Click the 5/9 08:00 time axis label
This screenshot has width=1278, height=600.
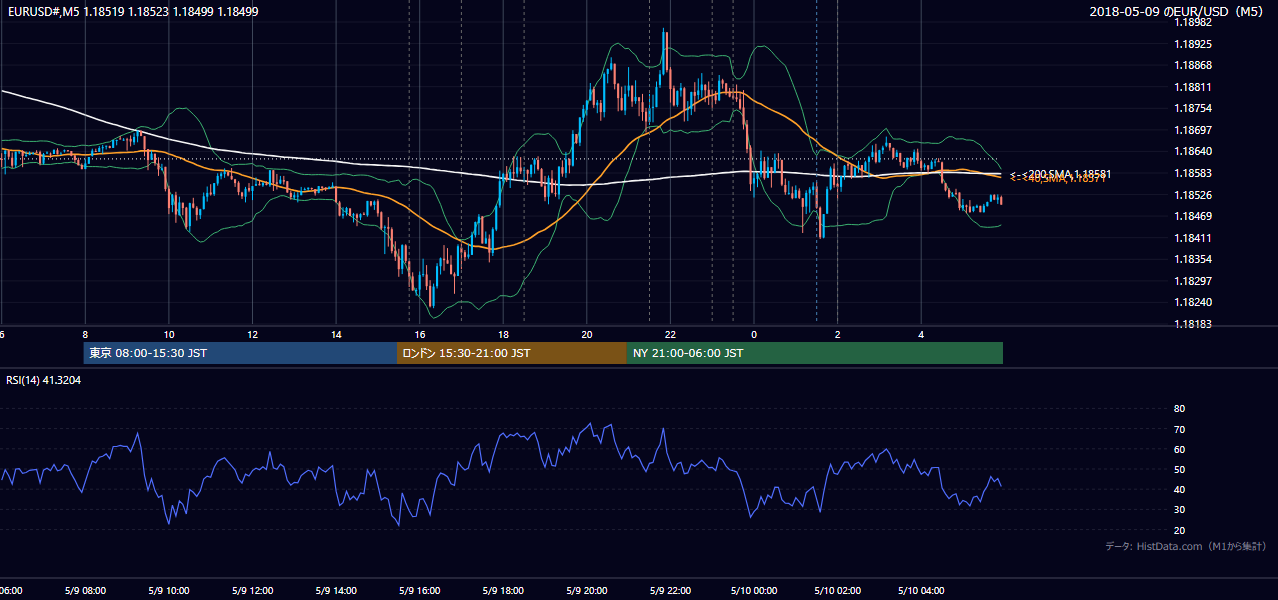pyautogui.click(x=85, y=591)
